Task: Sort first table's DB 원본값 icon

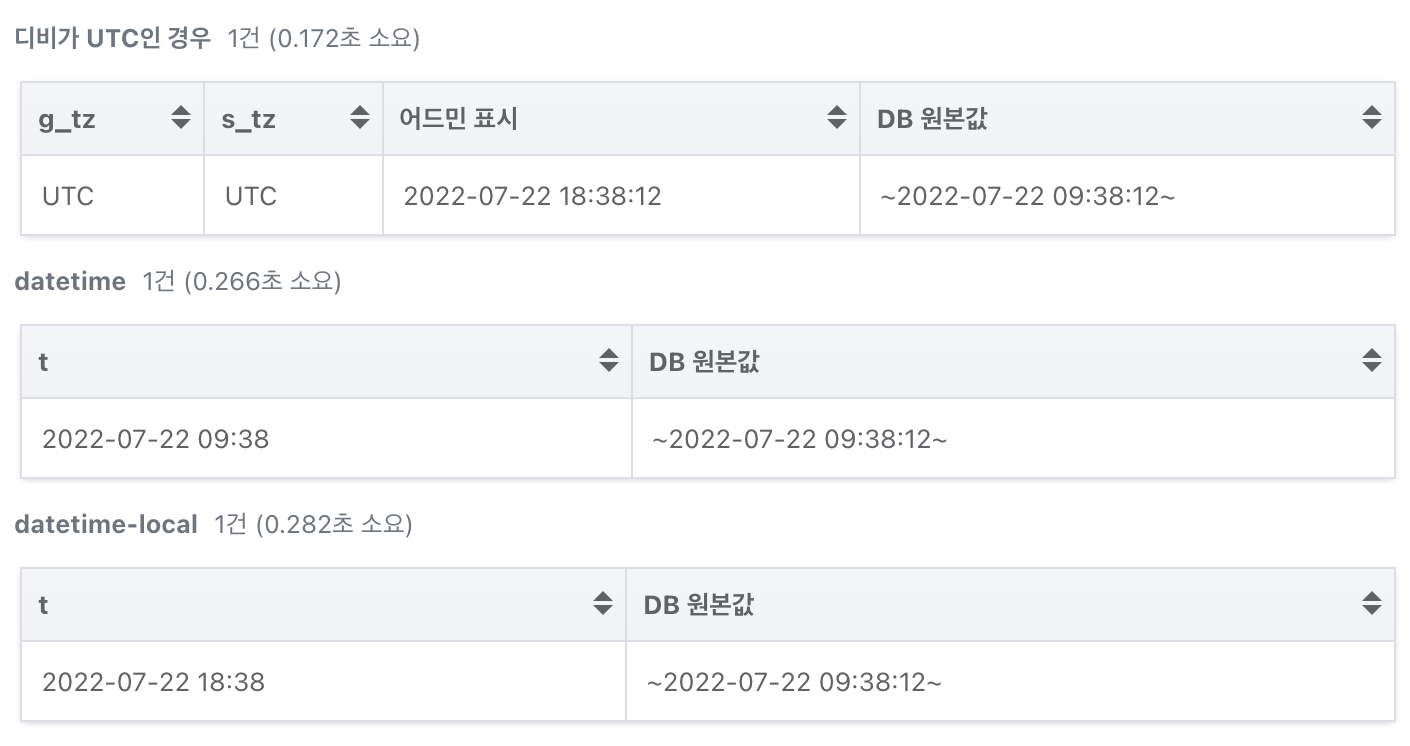Action: [1372, 118]
